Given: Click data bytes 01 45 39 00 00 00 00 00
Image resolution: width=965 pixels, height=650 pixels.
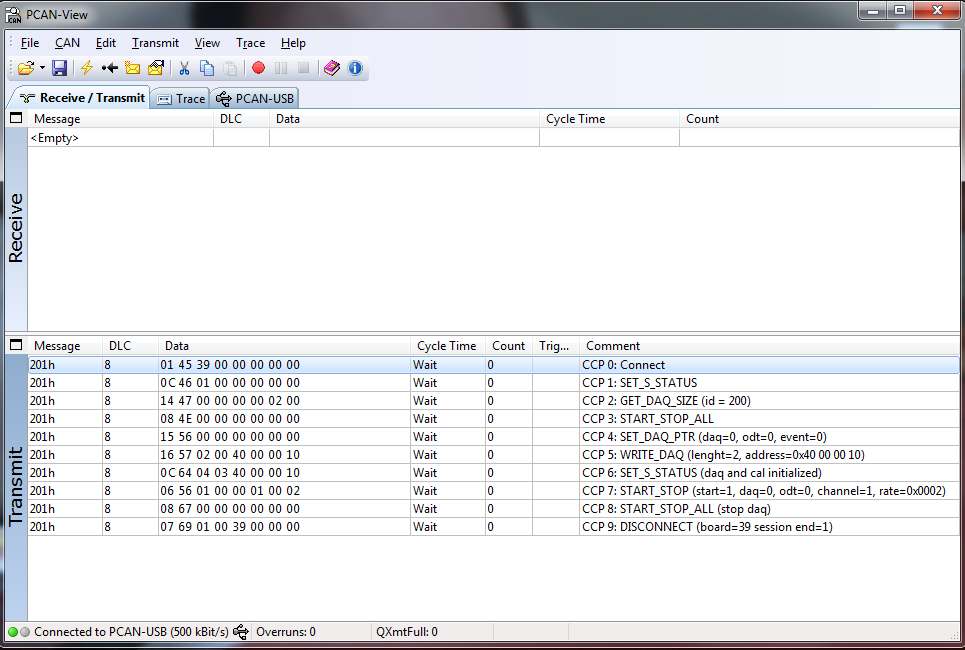Looking at the screenshot, I should coord(230,365).
